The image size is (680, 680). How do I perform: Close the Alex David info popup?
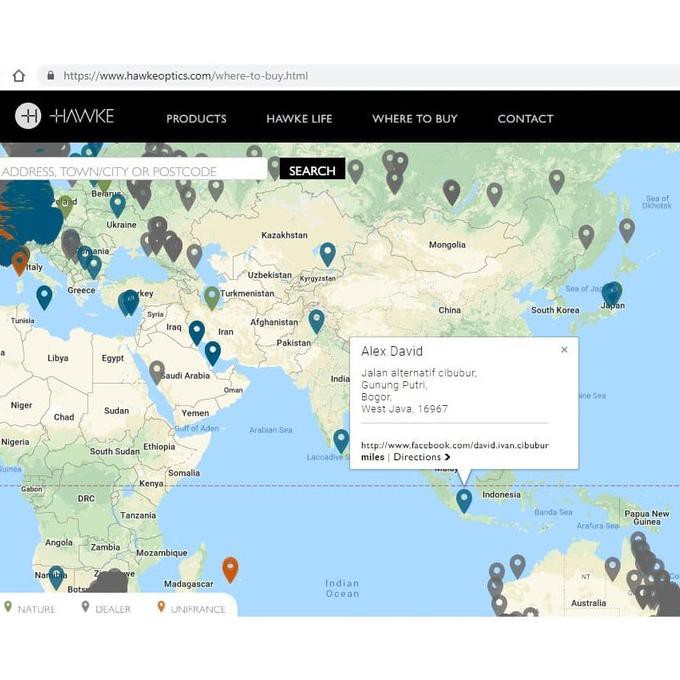(x=564, y=350)
